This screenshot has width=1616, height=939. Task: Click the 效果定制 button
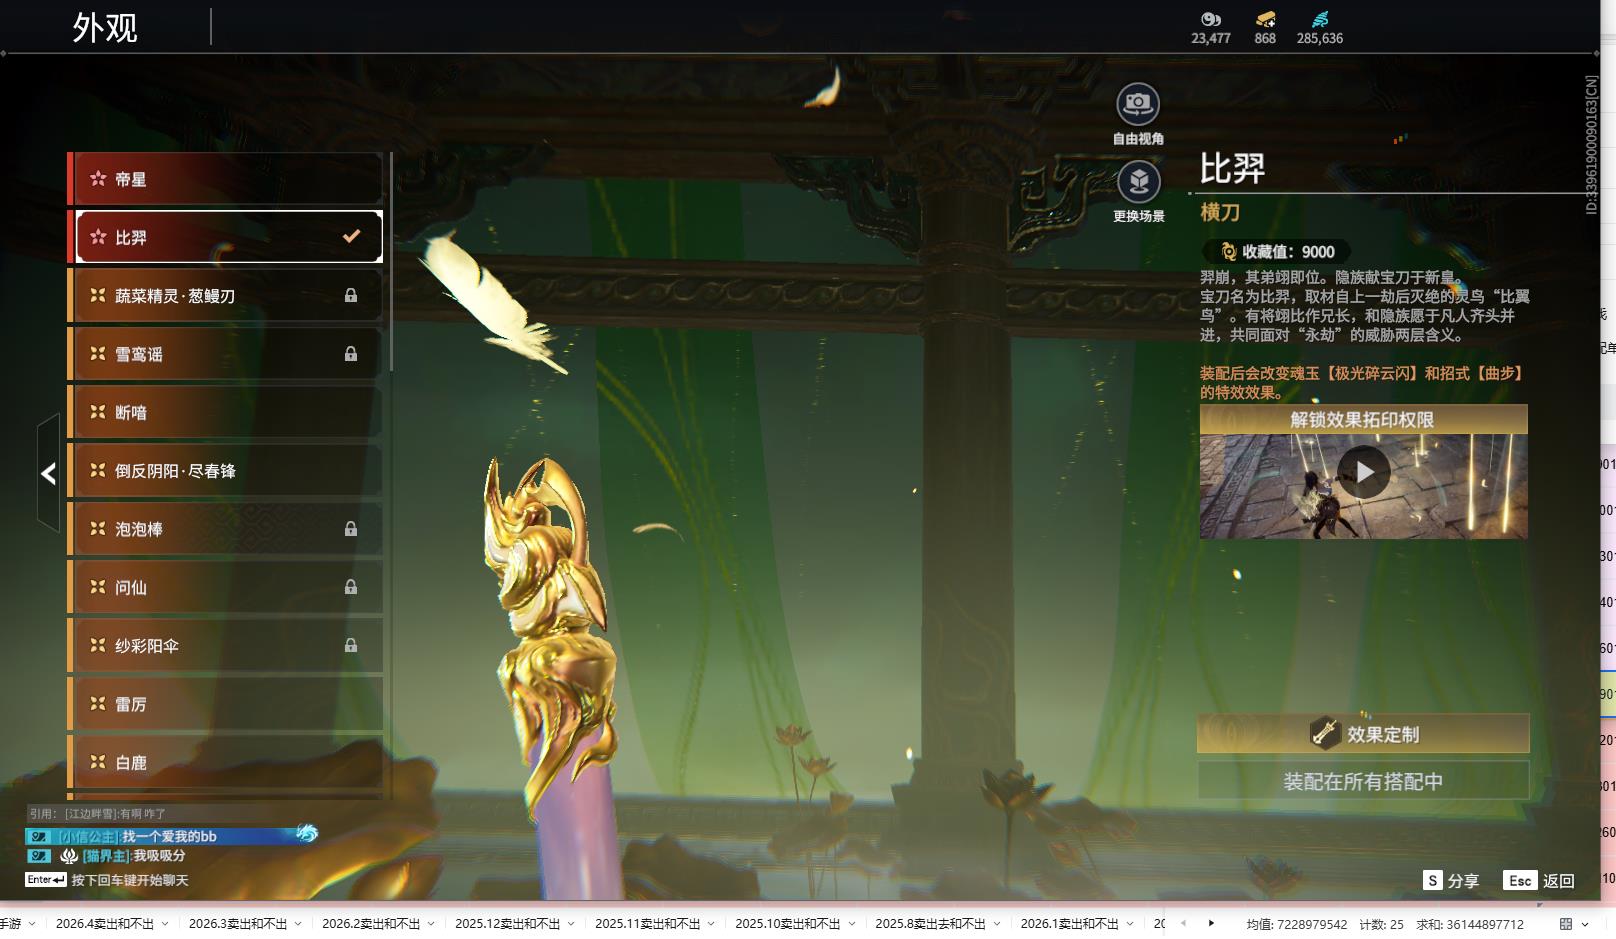[1363, 734]
